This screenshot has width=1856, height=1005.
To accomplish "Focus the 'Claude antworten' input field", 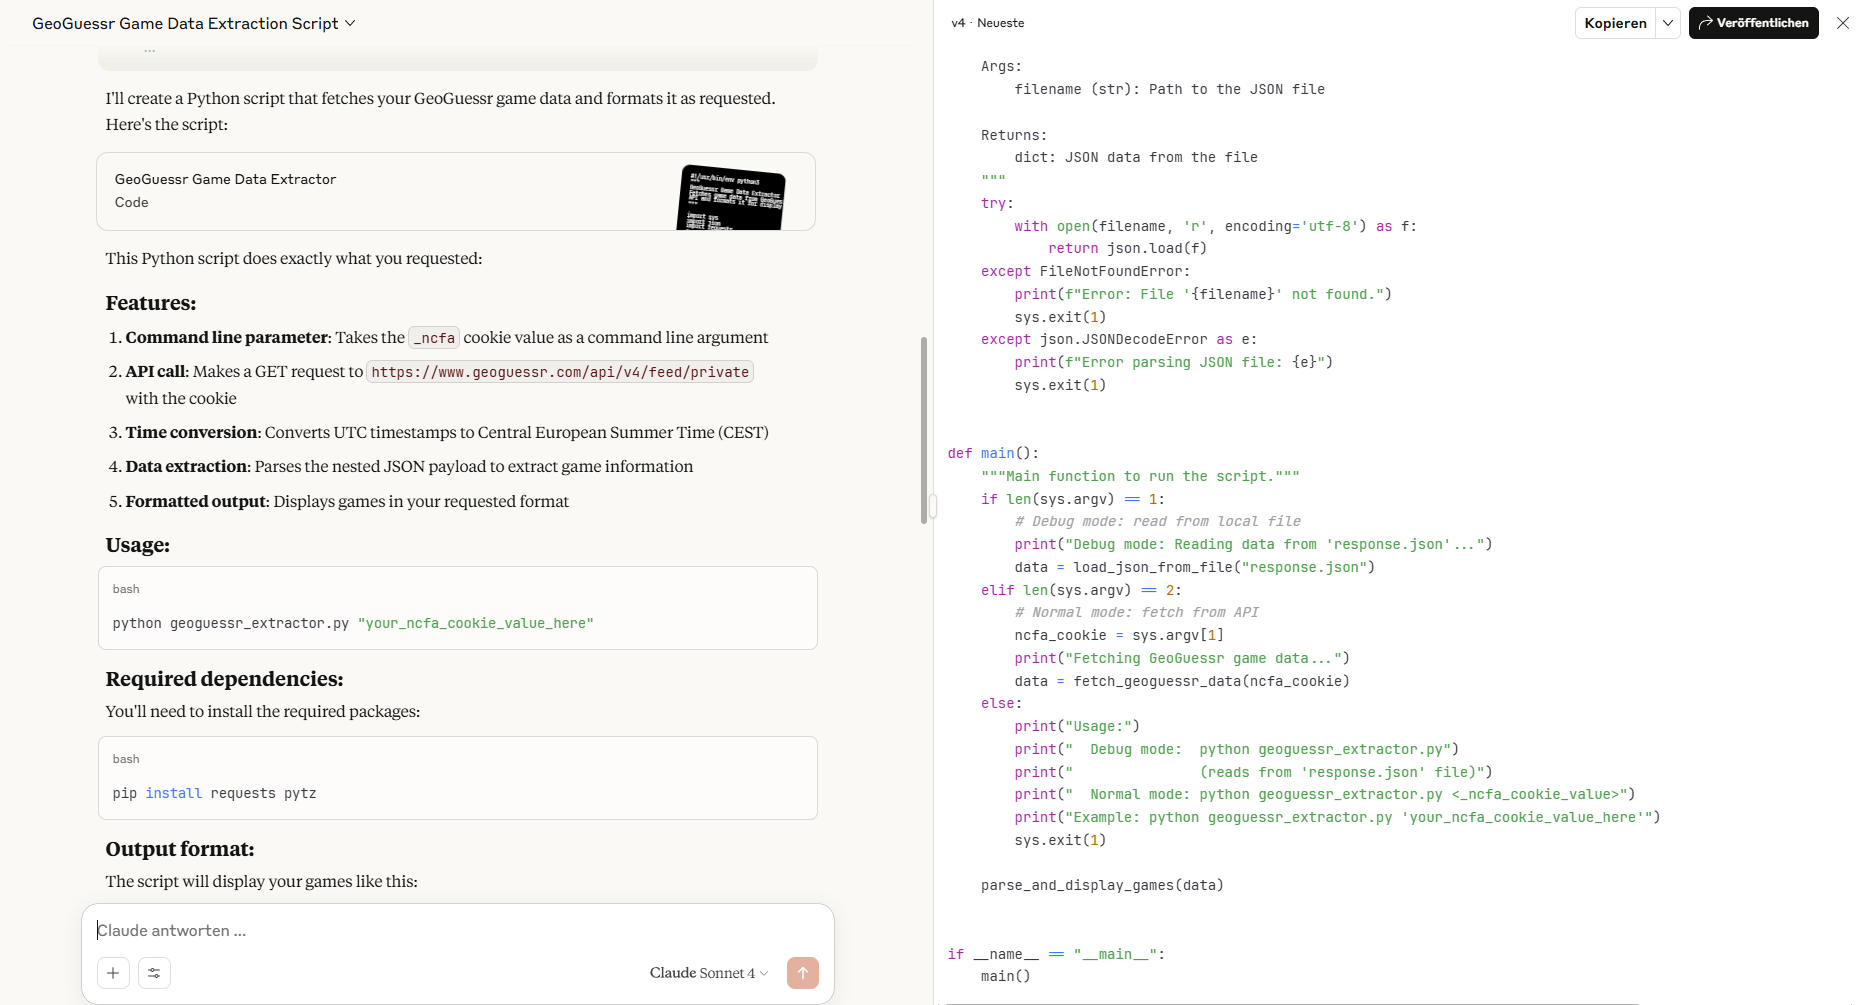I will click(x=457, y=930).
